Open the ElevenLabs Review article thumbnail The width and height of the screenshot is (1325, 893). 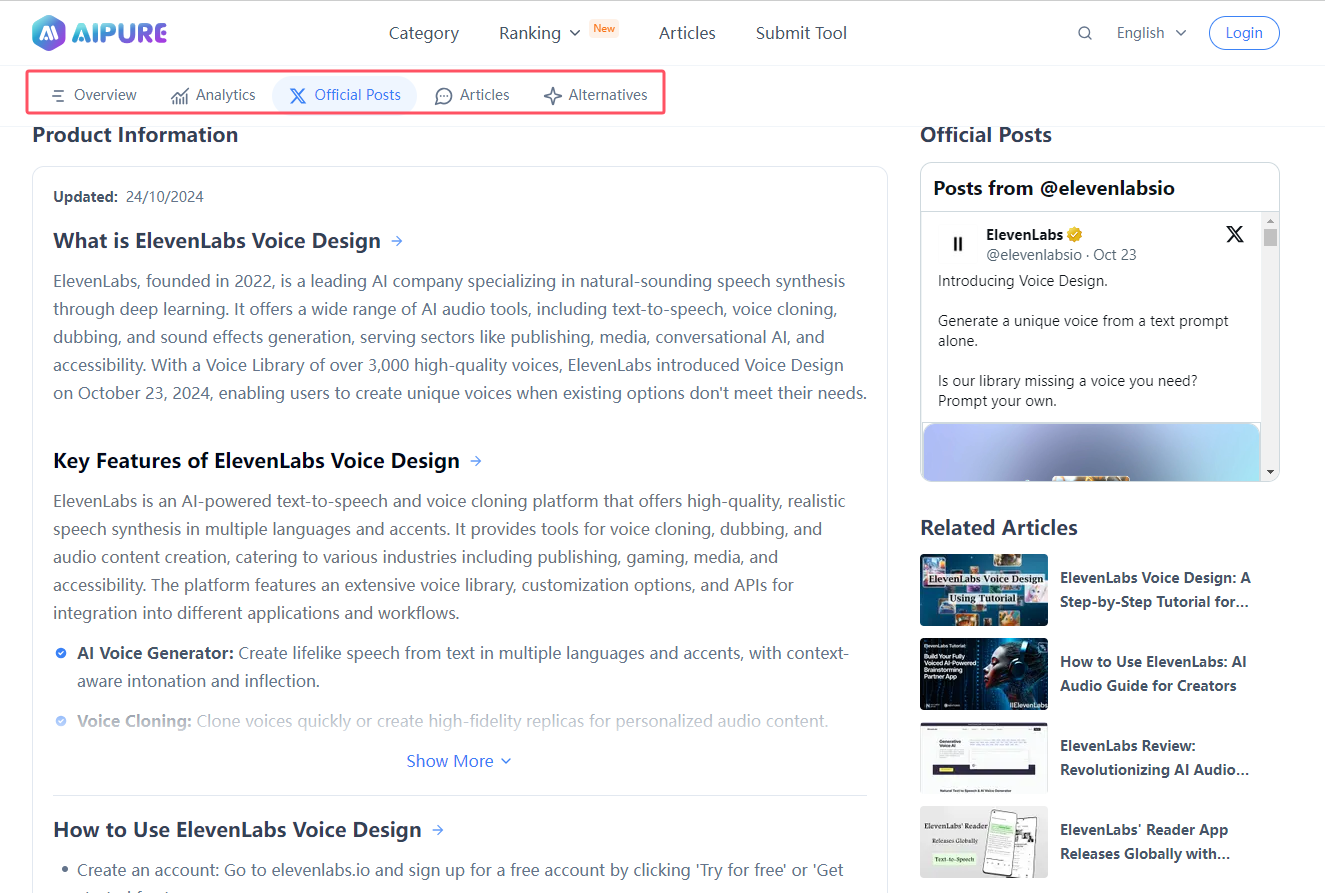click(x=984, y=758)
